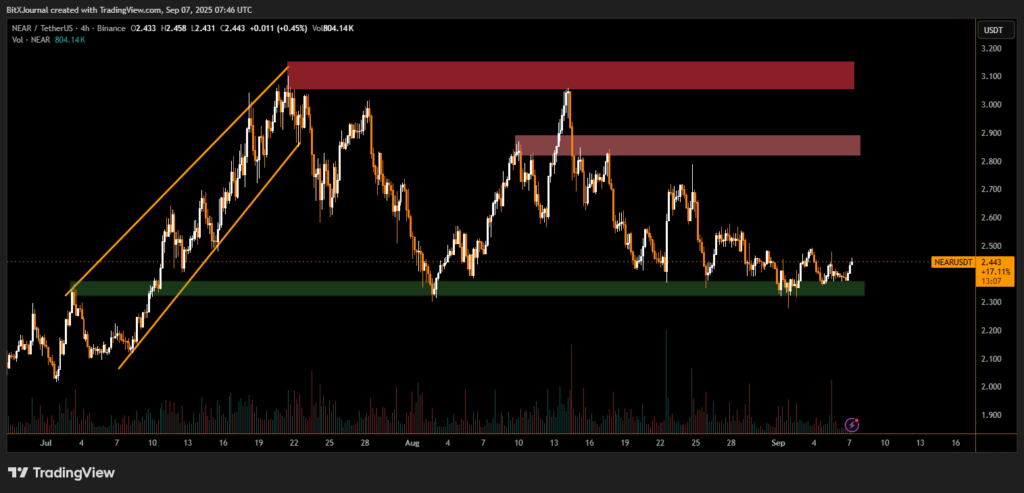1024x493 pixels.
Task: Click the Jul label on time axis
Action: tap(46, 441)
